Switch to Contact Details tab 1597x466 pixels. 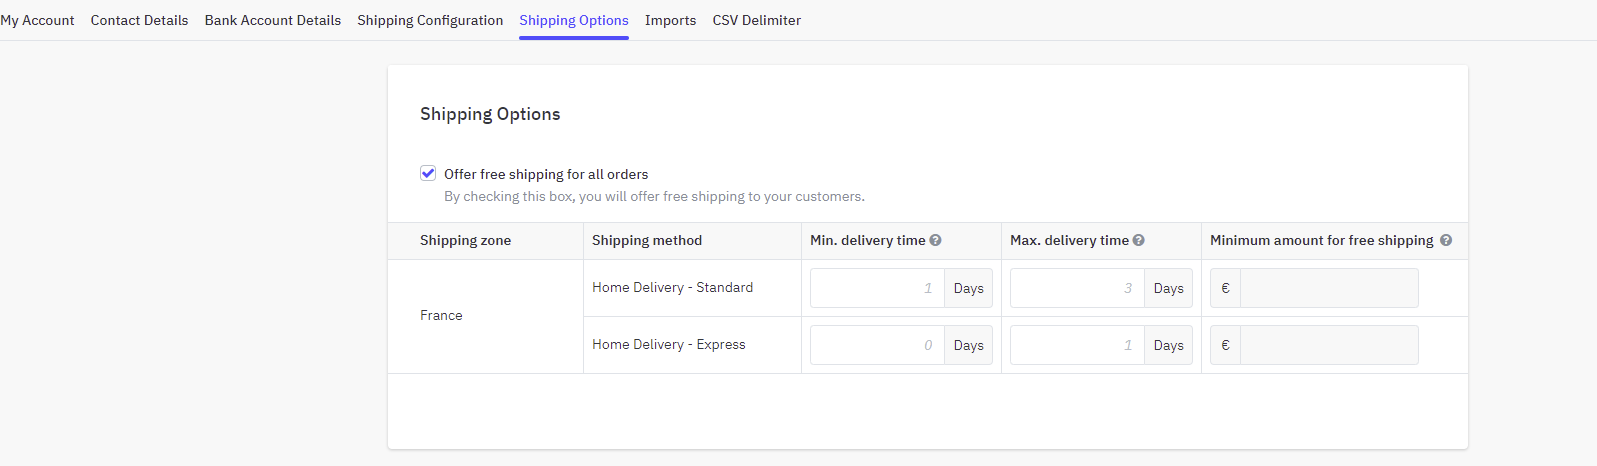coord(139,20)
